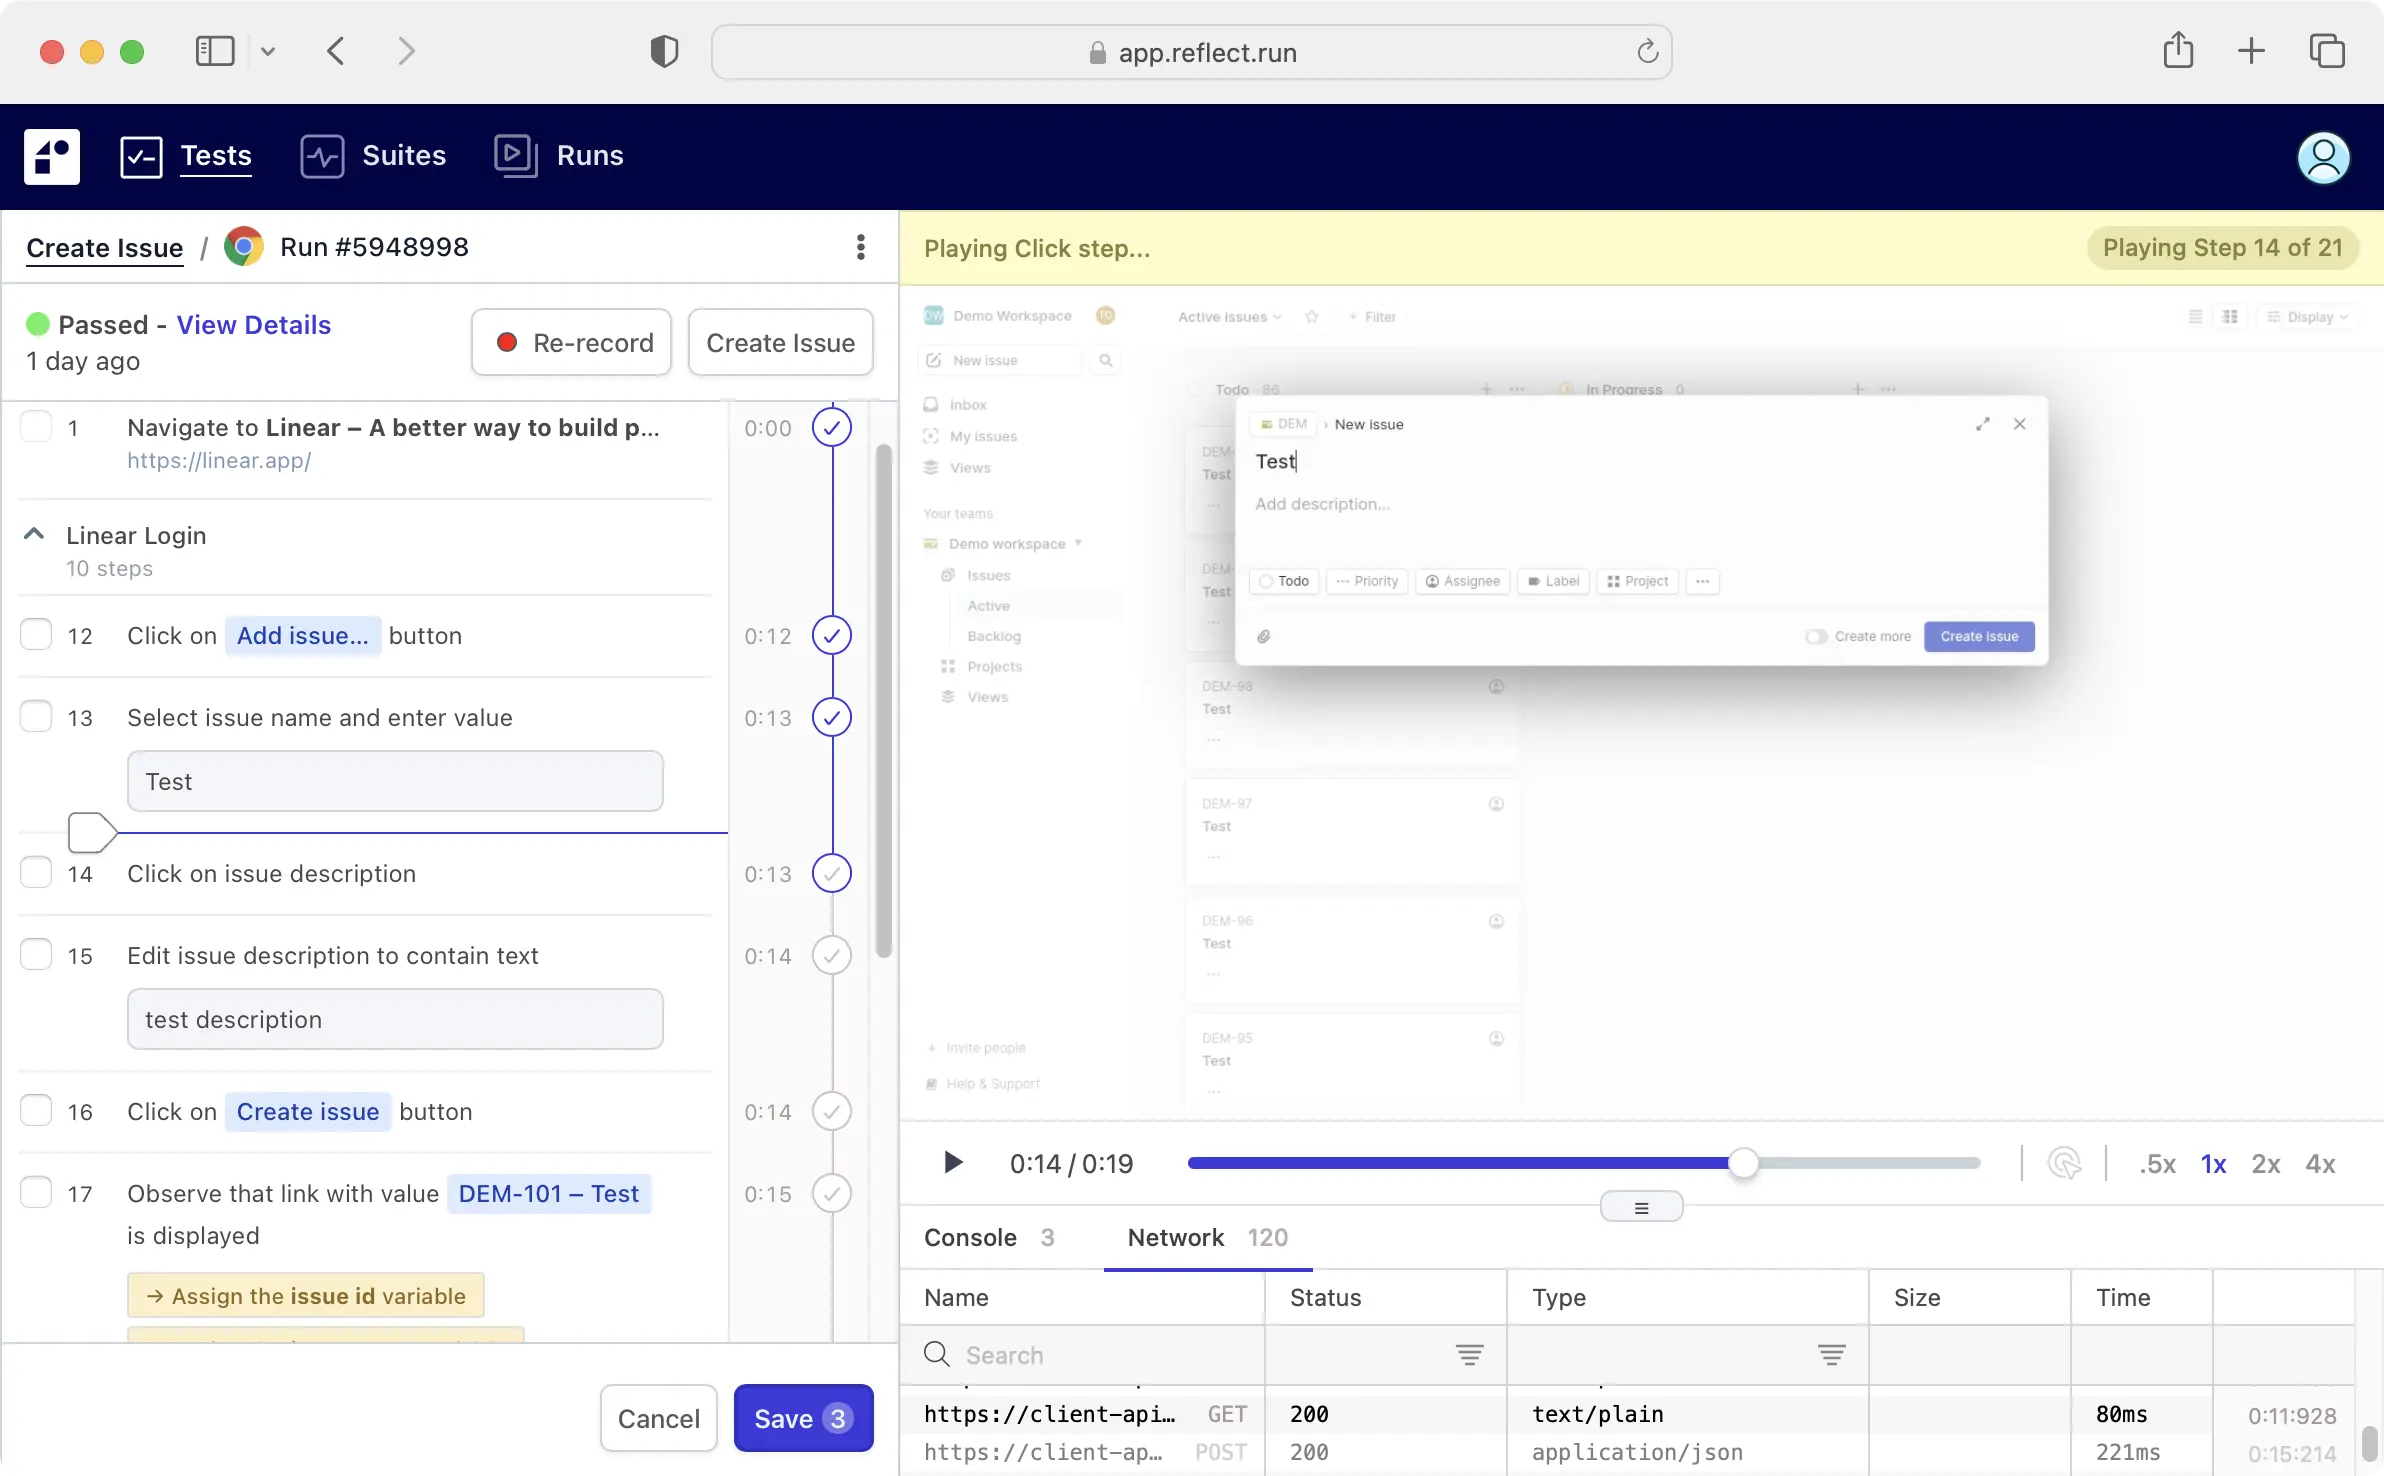Click the Type column filter dropdown

pyautogui.click(x=1831, y=1355)
